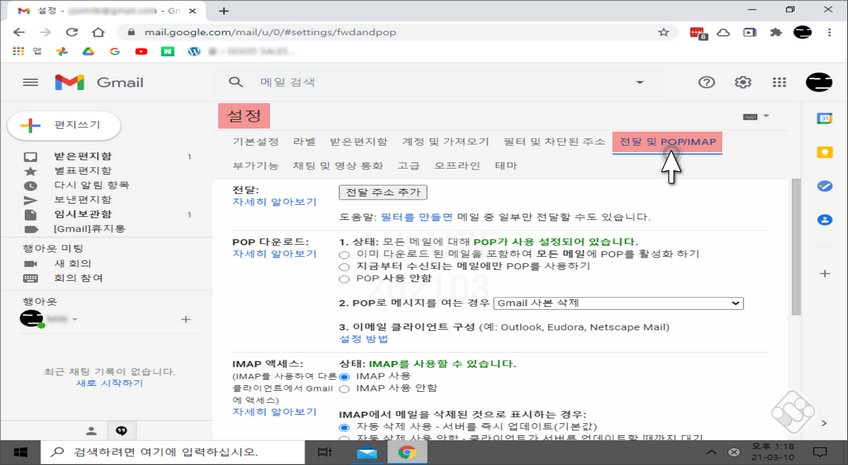Select the 전달 및 POP/IMAP tab
Screen dimensions: 848x465
667,142
